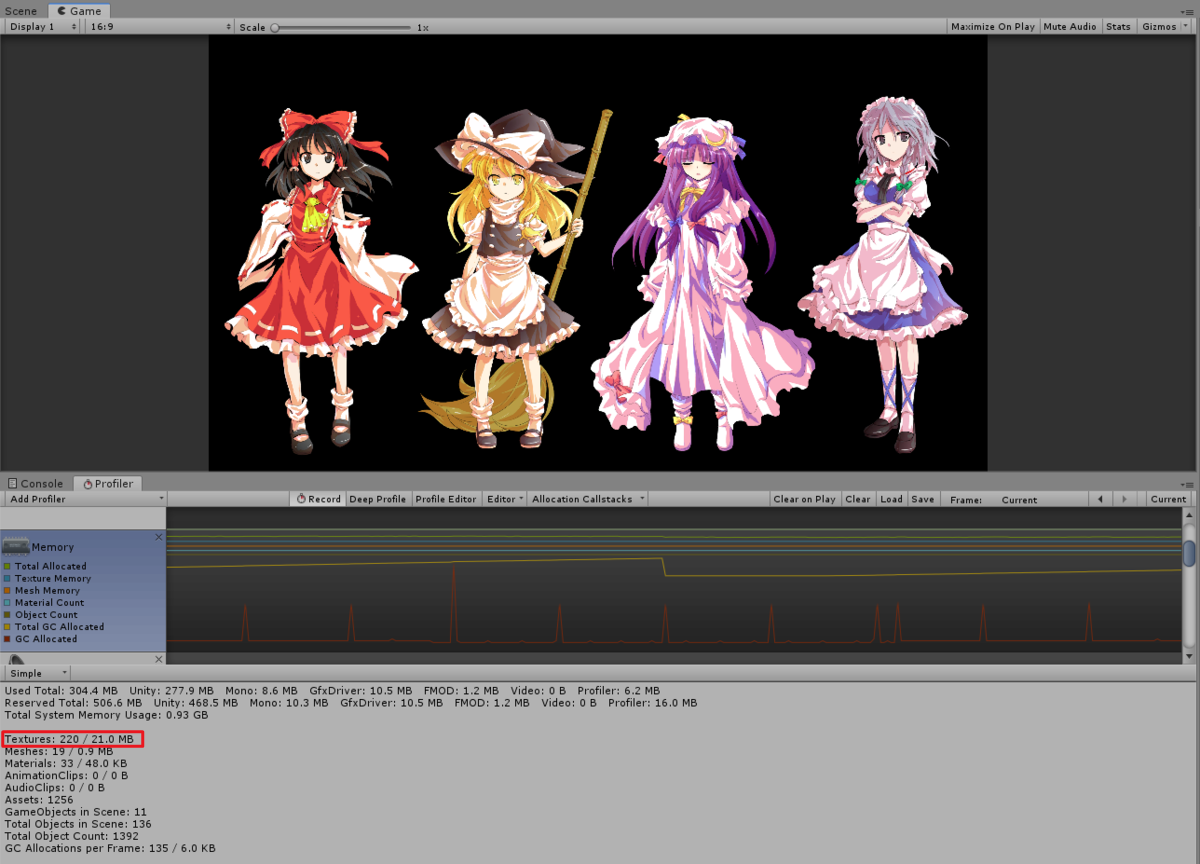The width and height of the screenshot is (1200, 864).
Task: Open the Console tab
Action: 36,483
